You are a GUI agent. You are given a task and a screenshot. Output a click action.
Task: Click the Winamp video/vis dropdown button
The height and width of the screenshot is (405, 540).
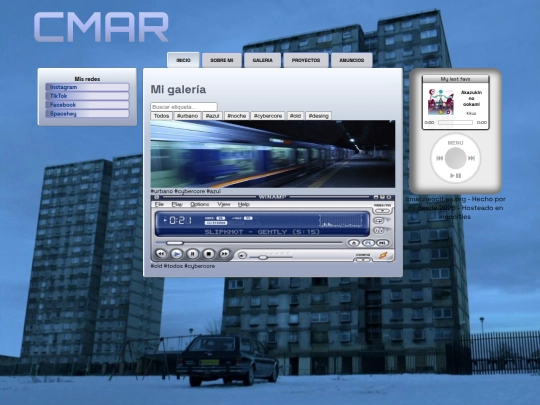[x=382, y=210]
